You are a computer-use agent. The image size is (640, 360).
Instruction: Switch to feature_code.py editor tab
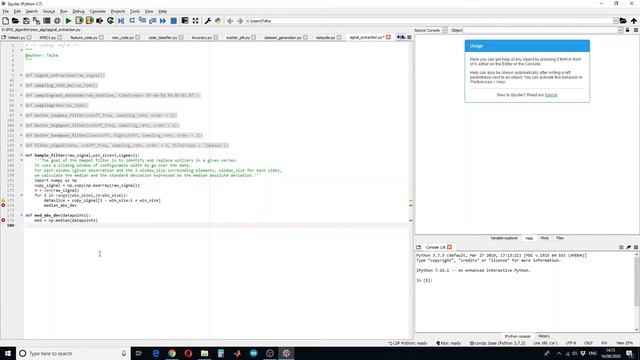84,38
